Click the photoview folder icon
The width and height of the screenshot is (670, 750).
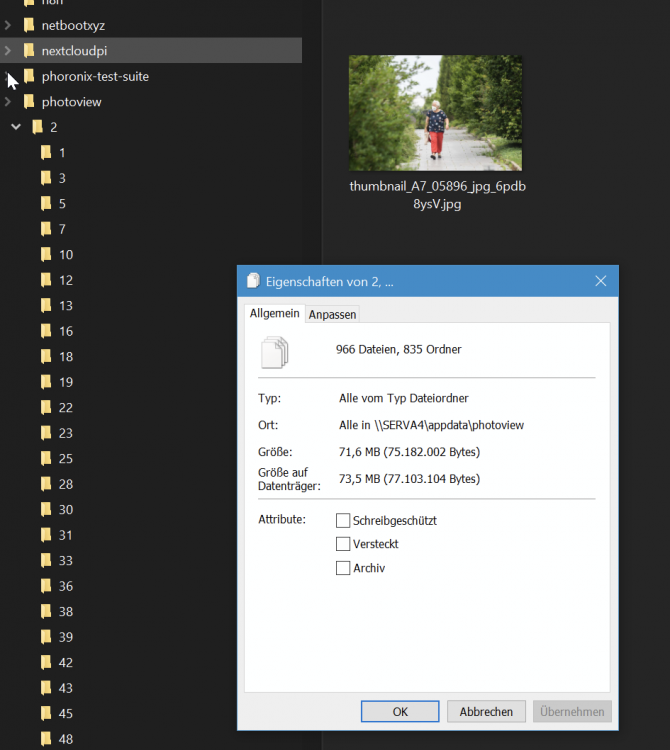click(x=29, y=101)
